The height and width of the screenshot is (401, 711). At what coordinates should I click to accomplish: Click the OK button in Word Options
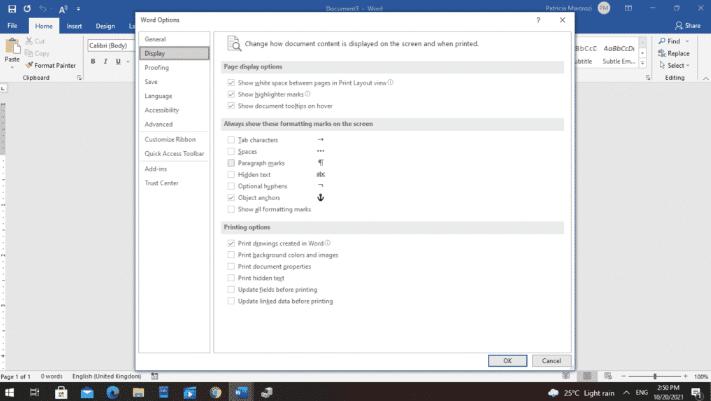507,361
